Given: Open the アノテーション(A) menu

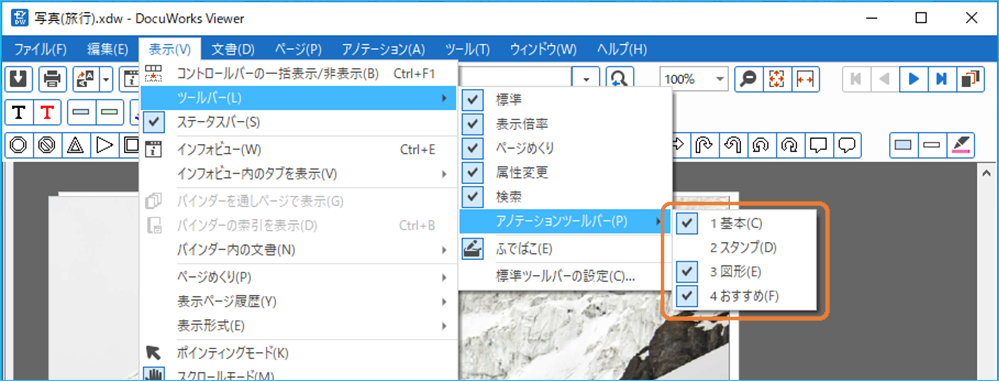Looking at the screenshot, I should pos(383,49).
